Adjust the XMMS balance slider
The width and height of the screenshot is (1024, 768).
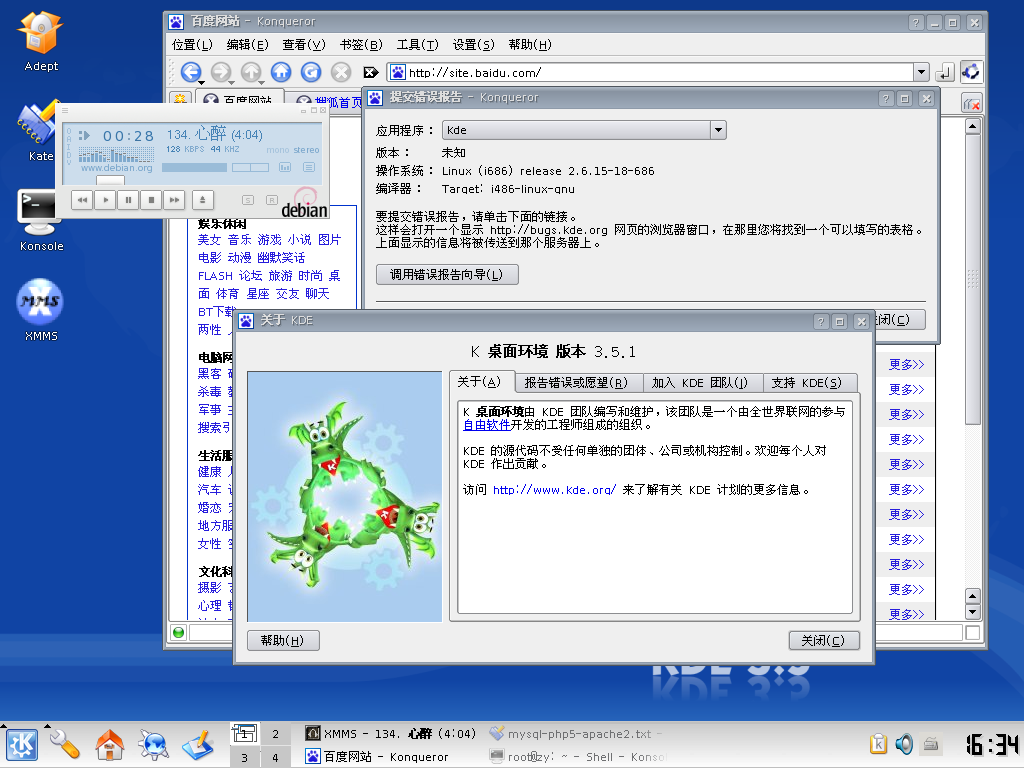[x=250, y=167]
